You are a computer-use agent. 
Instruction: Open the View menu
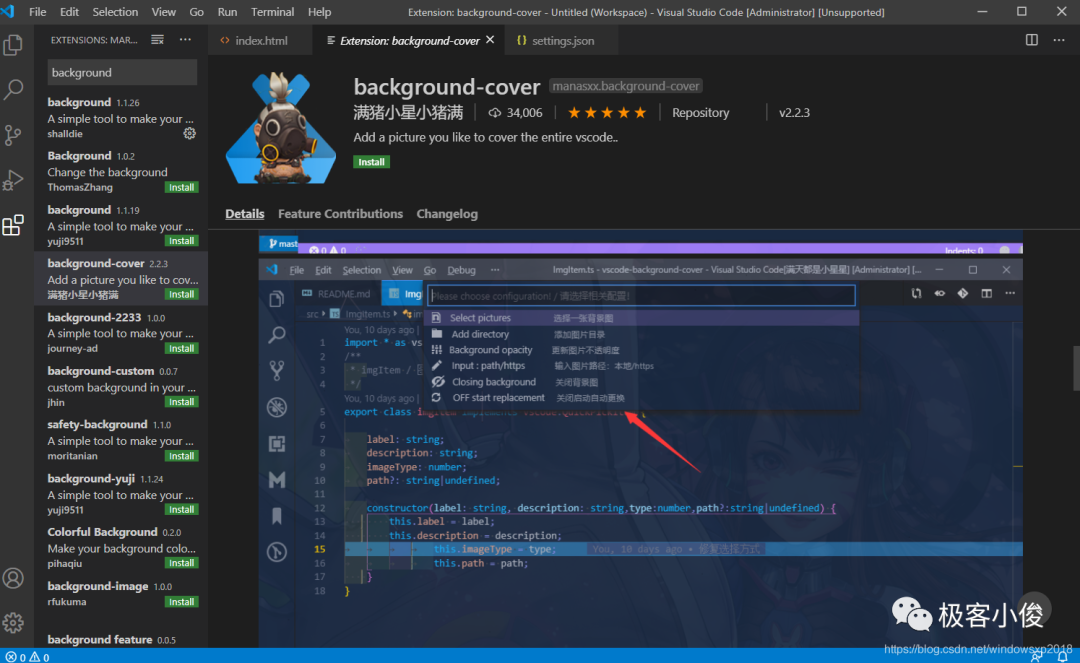[164, 12]
